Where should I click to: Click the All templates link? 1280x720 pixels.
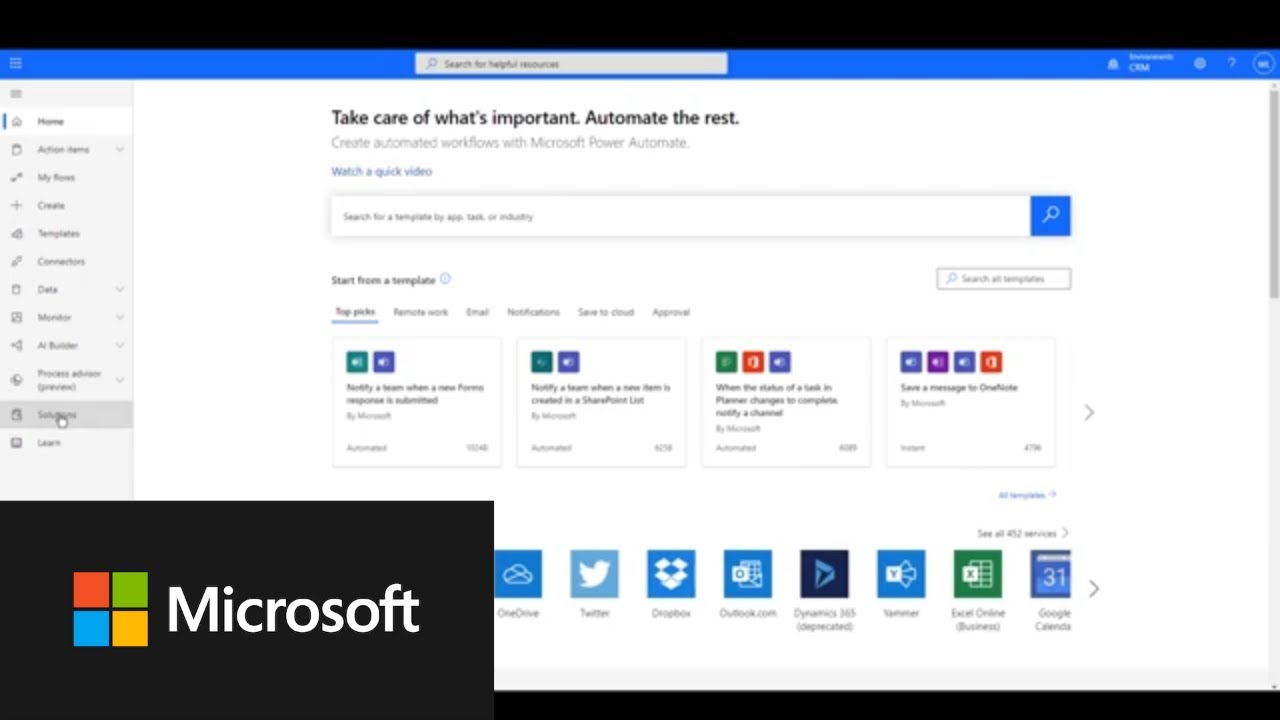pyautogui.click(x=1027, y=495)
